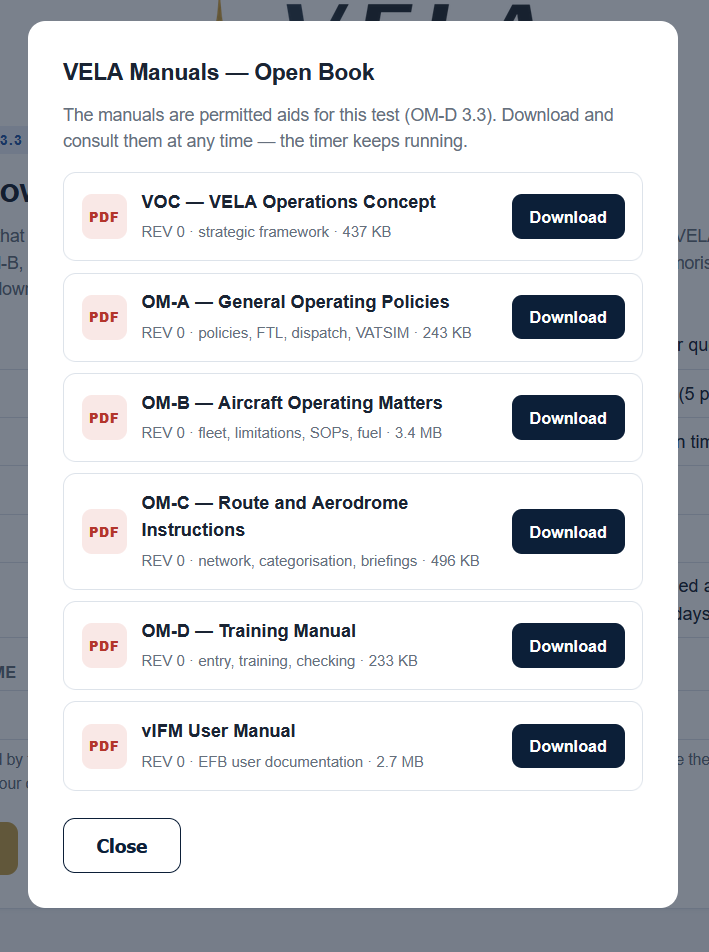Click the PDF icon for vIFM User Manual
This screenshot has height=952, width=709.
(x=104, y=746)
